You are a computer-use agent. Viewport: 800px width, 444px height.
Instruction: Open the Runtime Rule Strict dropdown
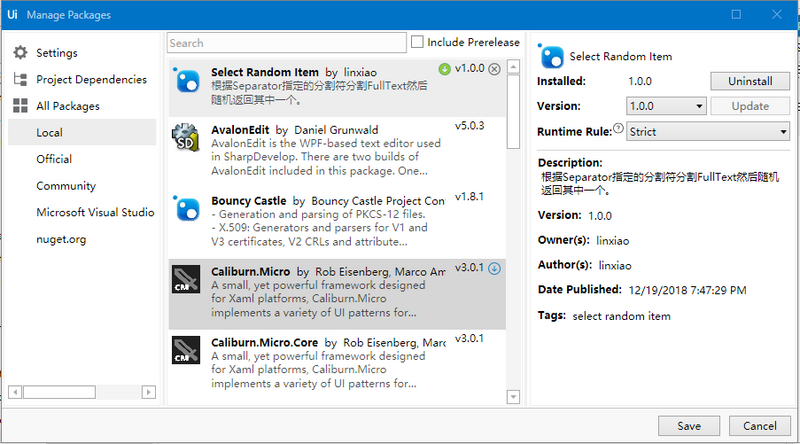[x=708, y=132]
